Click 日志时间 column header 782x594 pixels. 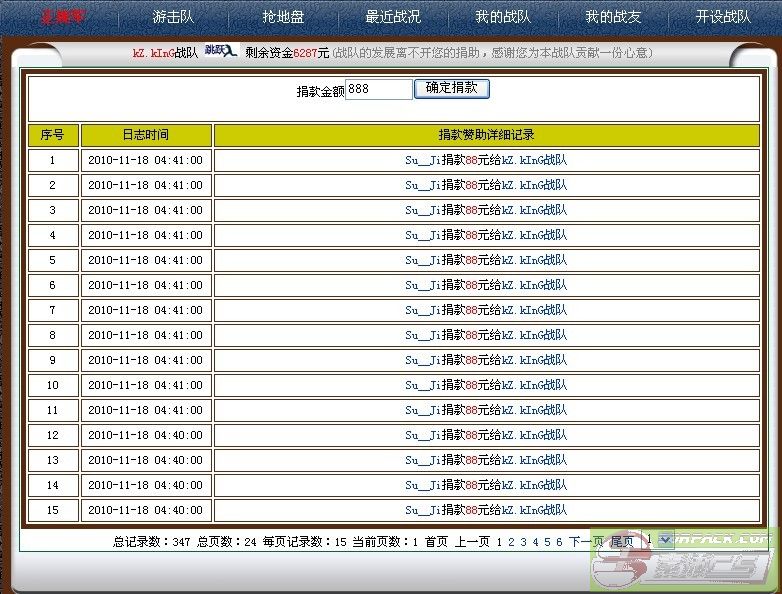pos(146,135)
